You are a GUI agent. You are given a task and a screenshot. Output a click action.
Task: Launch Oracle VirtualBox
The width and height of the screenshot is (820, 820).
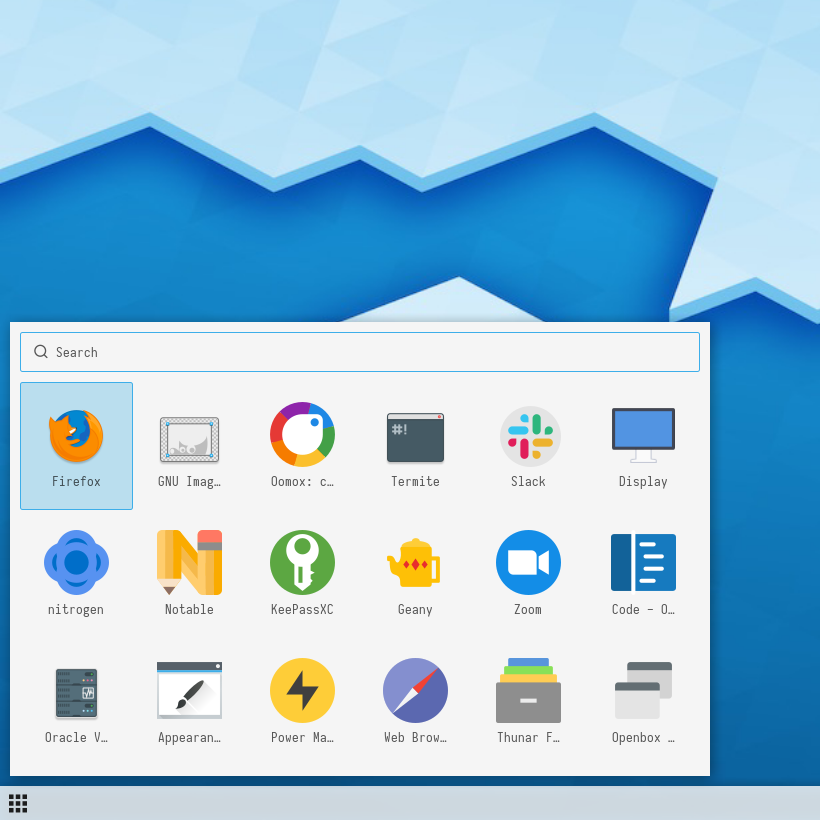pyautogui.click(x=76, y=701)
